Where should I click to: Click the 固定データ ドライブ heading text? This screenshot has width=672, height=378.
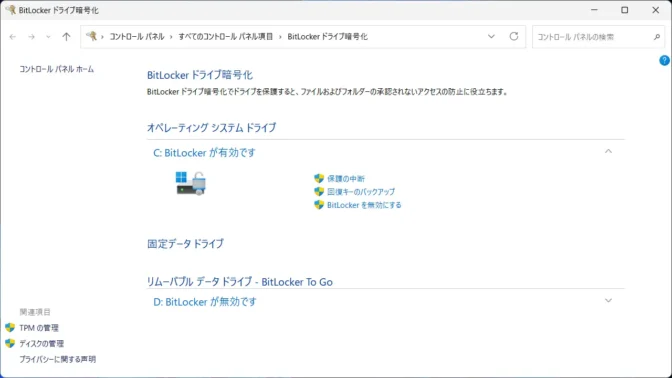pos(185,244)
